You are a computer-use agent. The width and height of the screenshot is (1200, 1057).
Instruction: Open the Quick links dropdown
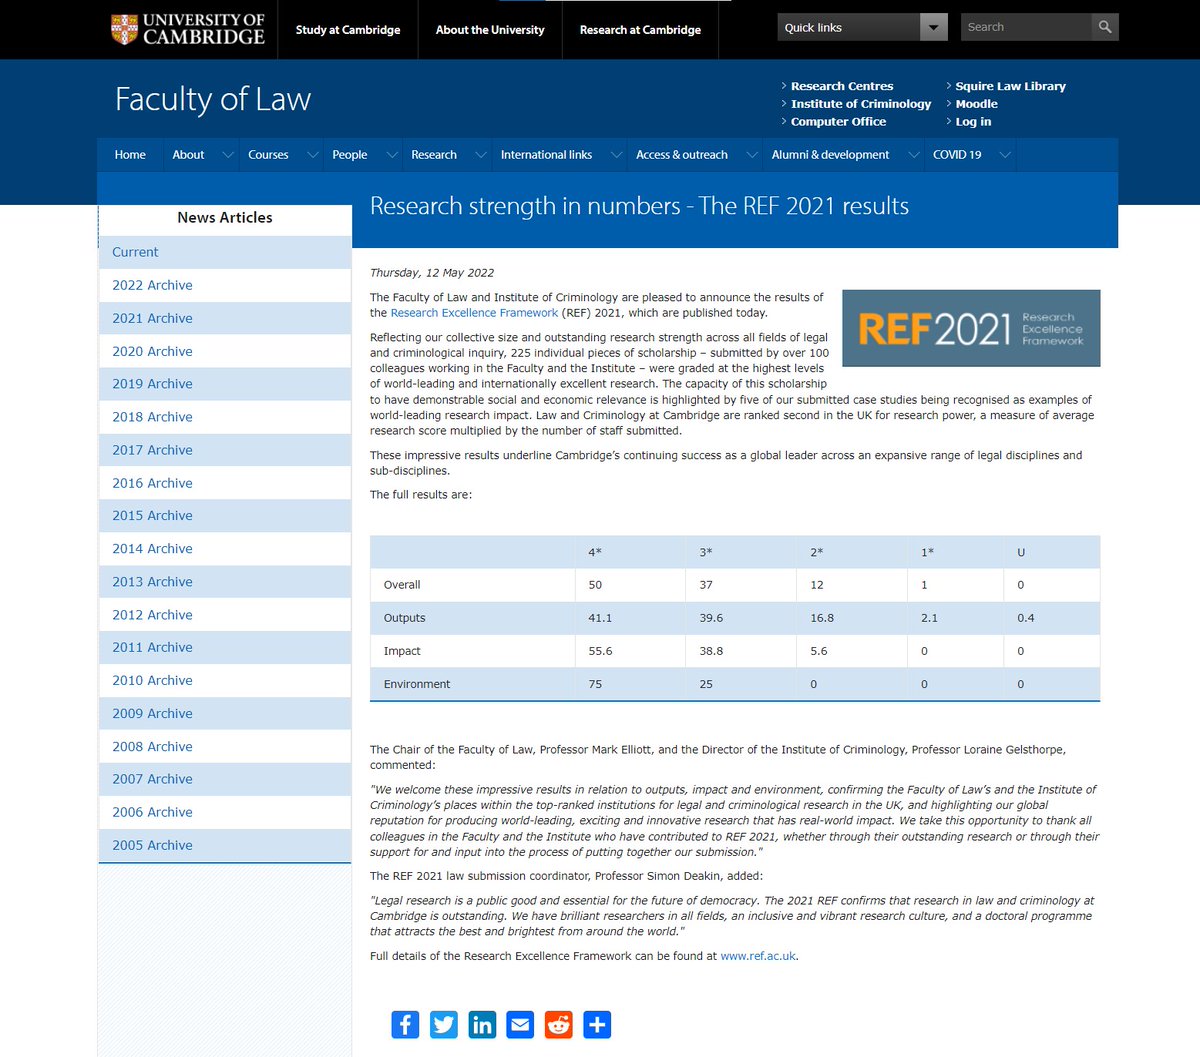pos(862,27)
